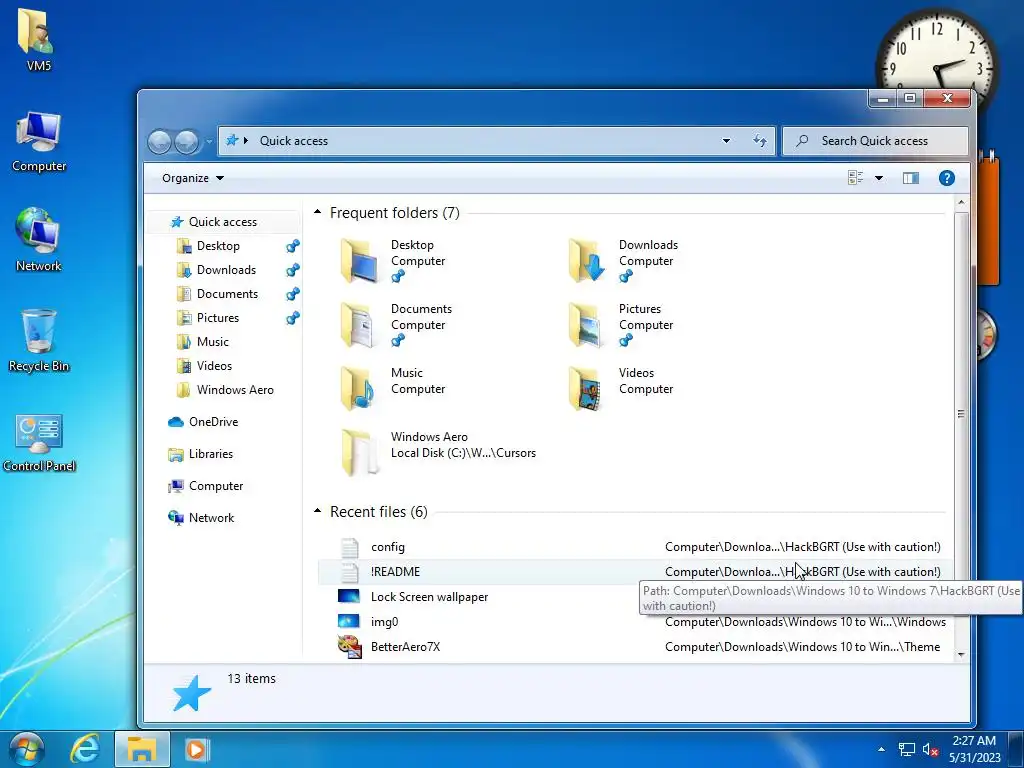Select the Pictures frequent folder icon
The image size is (1024, 768).
(586, 325)
